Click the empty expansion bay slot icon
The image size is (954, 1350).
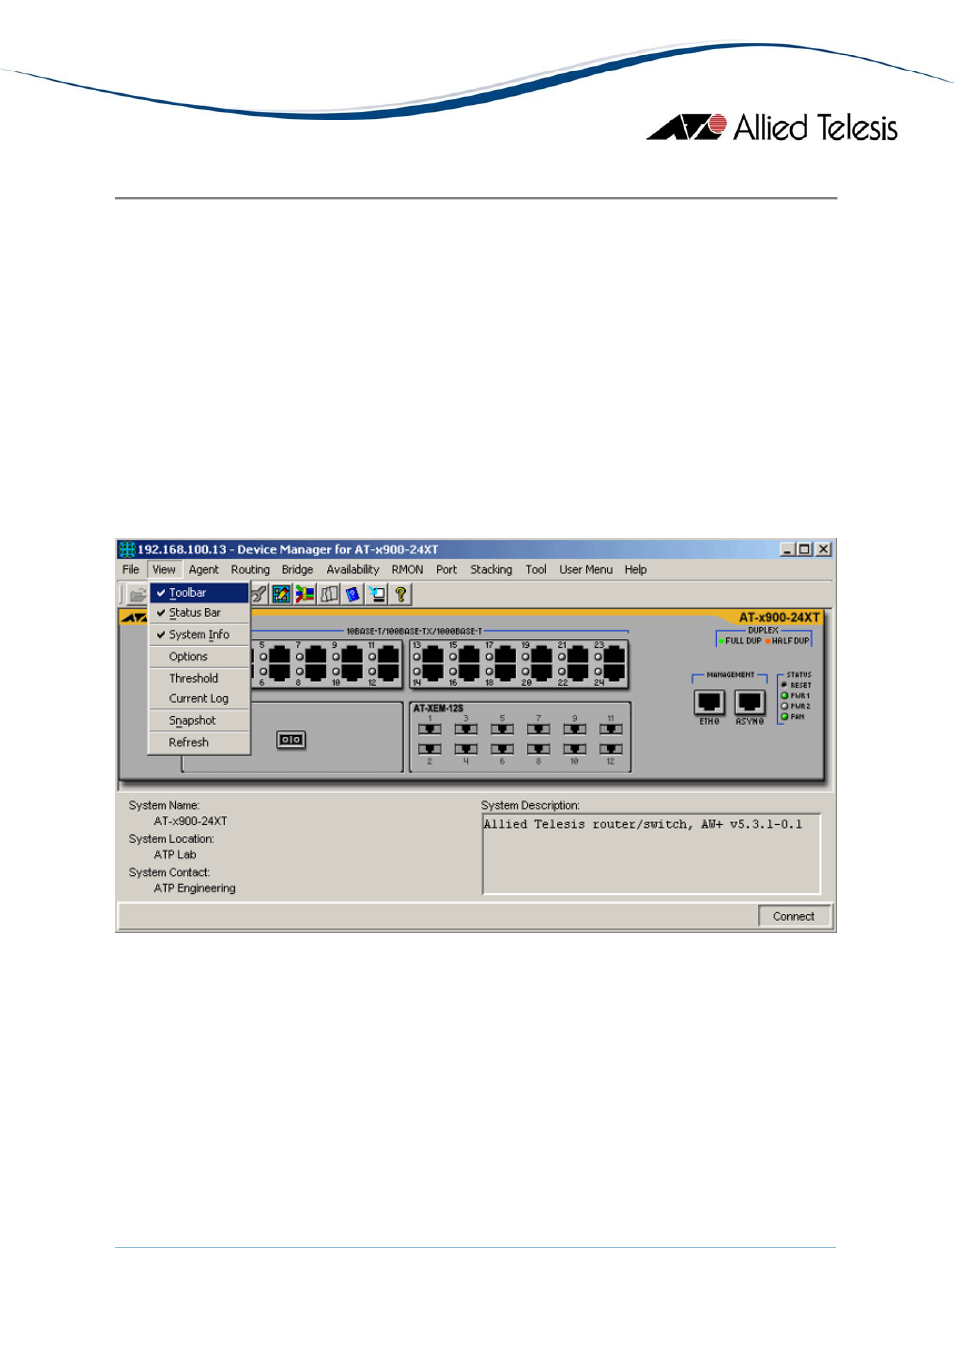(x=291, y=740)
